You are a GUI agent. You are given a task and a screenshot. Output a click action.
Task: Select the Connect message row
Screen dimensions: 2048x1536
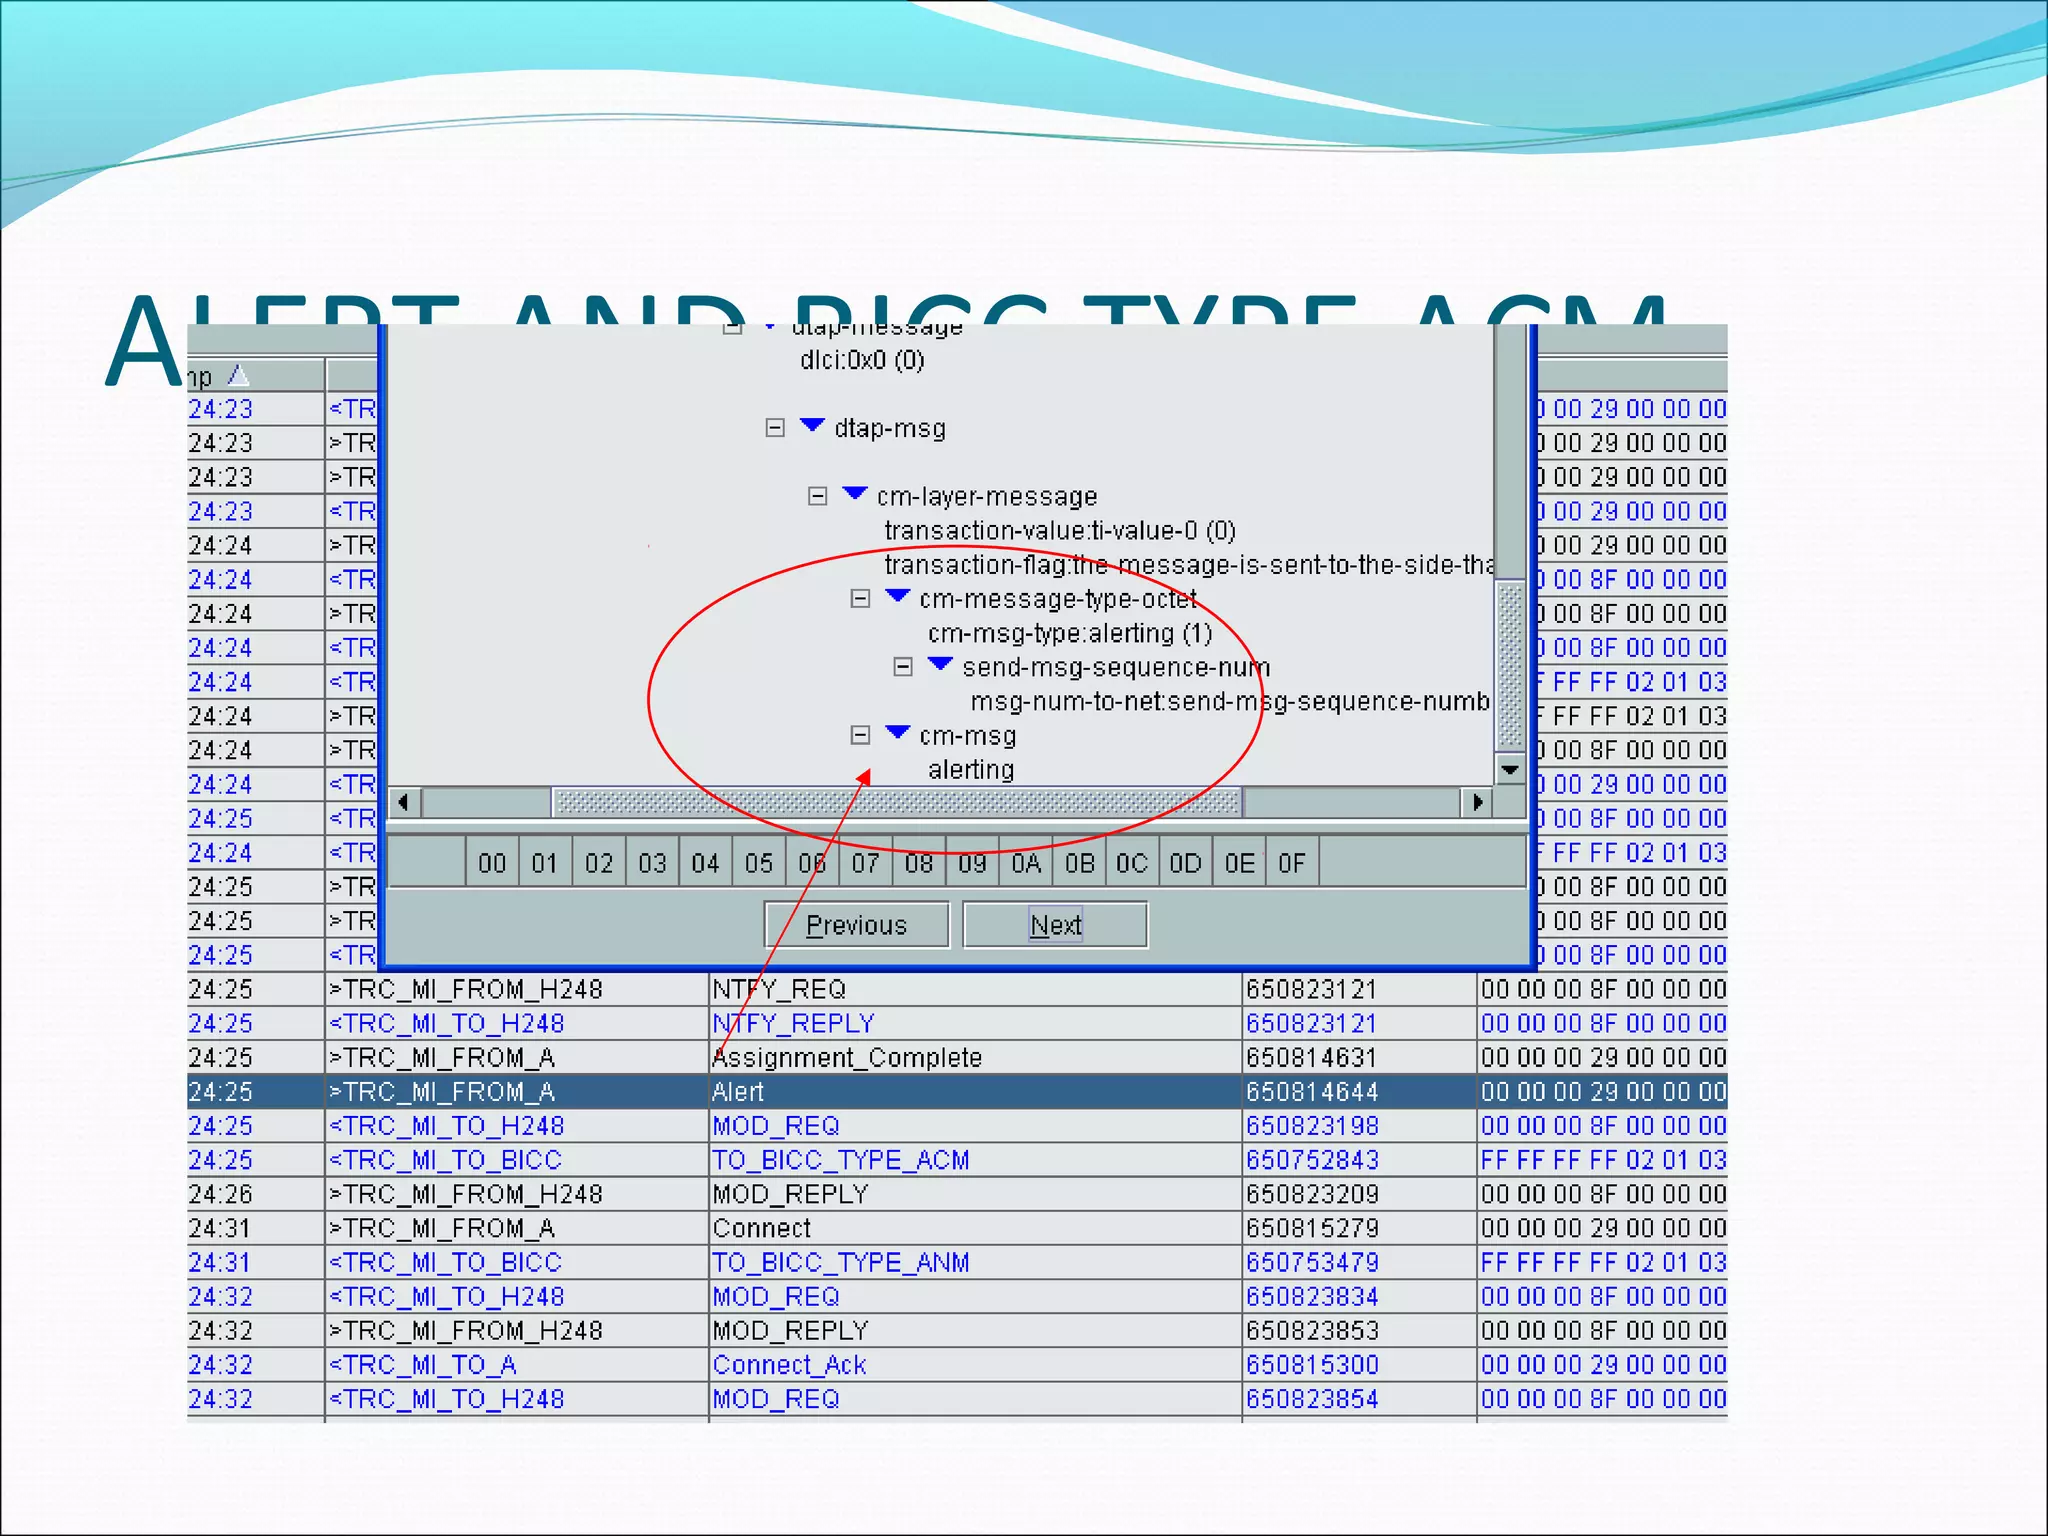pyautogui.click(x=957, y=1228)
